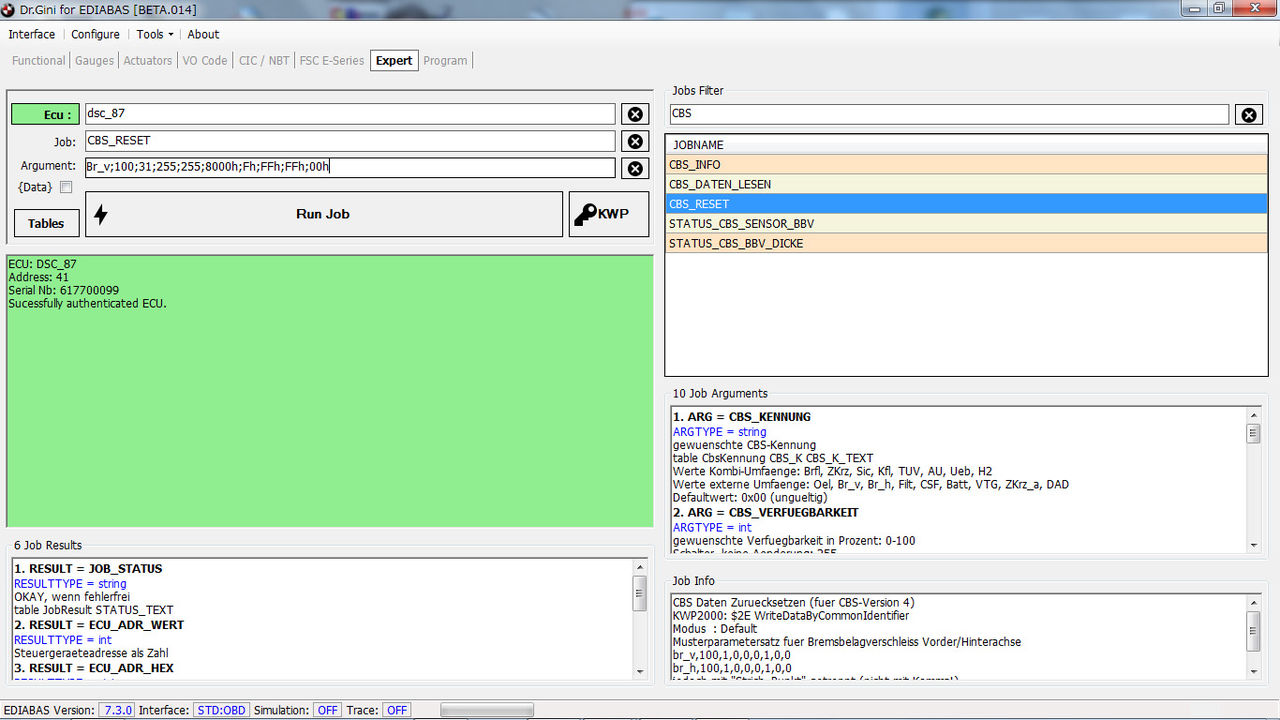This screenshot has width=1280, height=720.
Task: Toggle the Simulation OFF indicator
Action: [x=327, y=710]
